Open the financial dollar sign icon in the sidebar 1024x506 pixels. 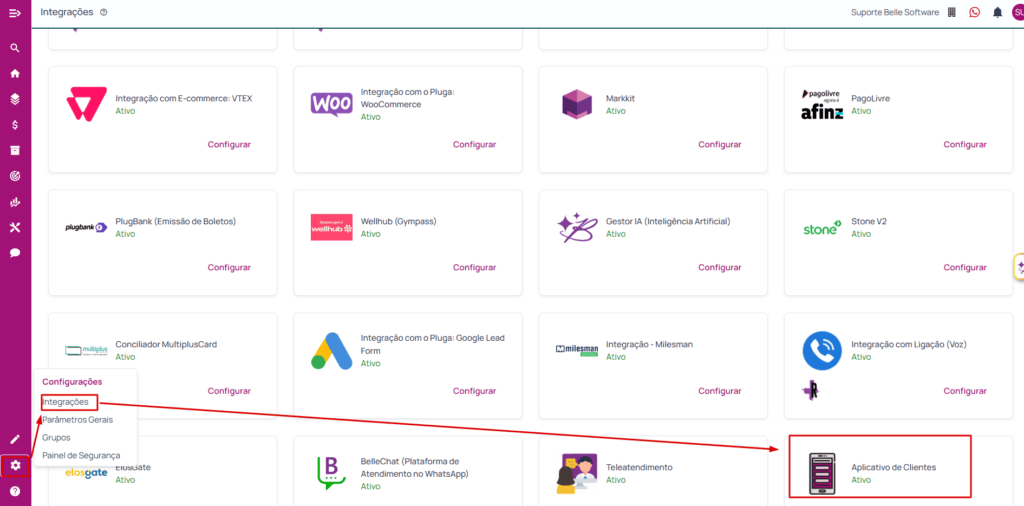pyautogui.click(x=15, y=125)
